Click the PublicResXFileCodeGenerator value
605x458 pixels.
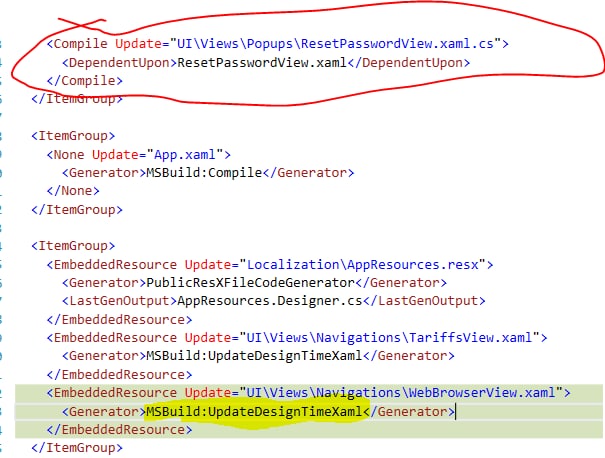250,283
